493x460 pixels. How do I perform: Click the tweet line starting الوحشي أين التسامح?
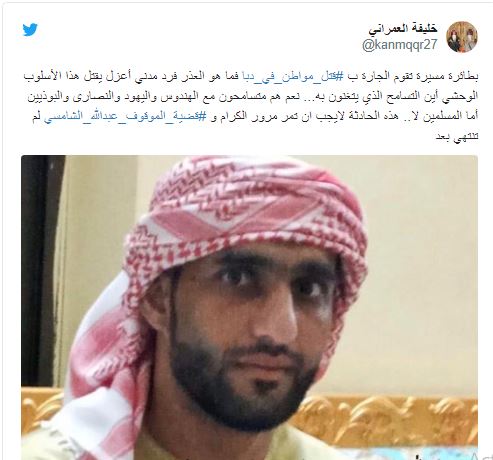pyautogui.click(x=253, y=96)
